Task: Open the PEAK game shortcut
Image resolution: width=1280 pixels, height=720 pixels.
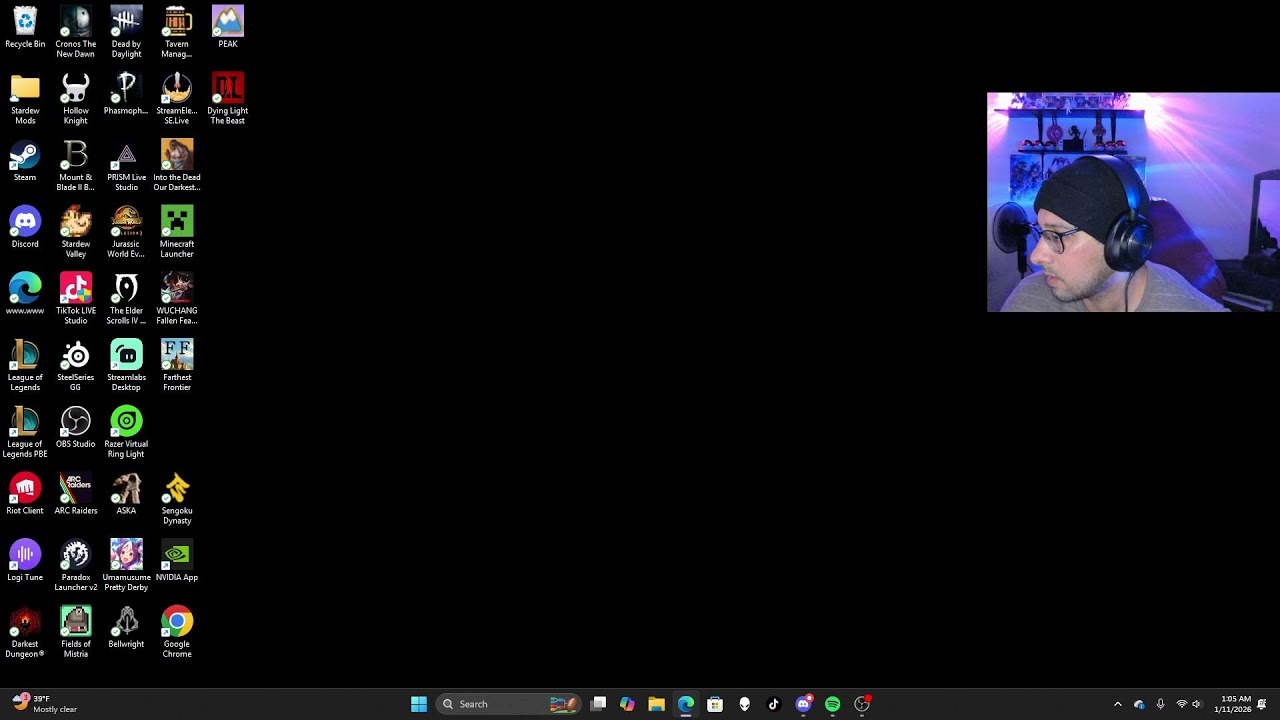Action: (x=228, y=28)
